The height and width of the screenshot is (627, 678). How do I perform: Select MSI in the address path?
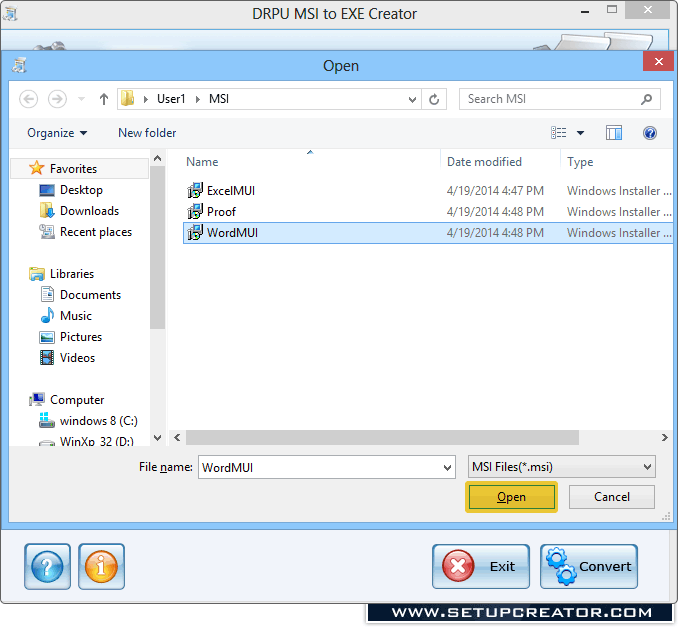click(x=219, y=99)
